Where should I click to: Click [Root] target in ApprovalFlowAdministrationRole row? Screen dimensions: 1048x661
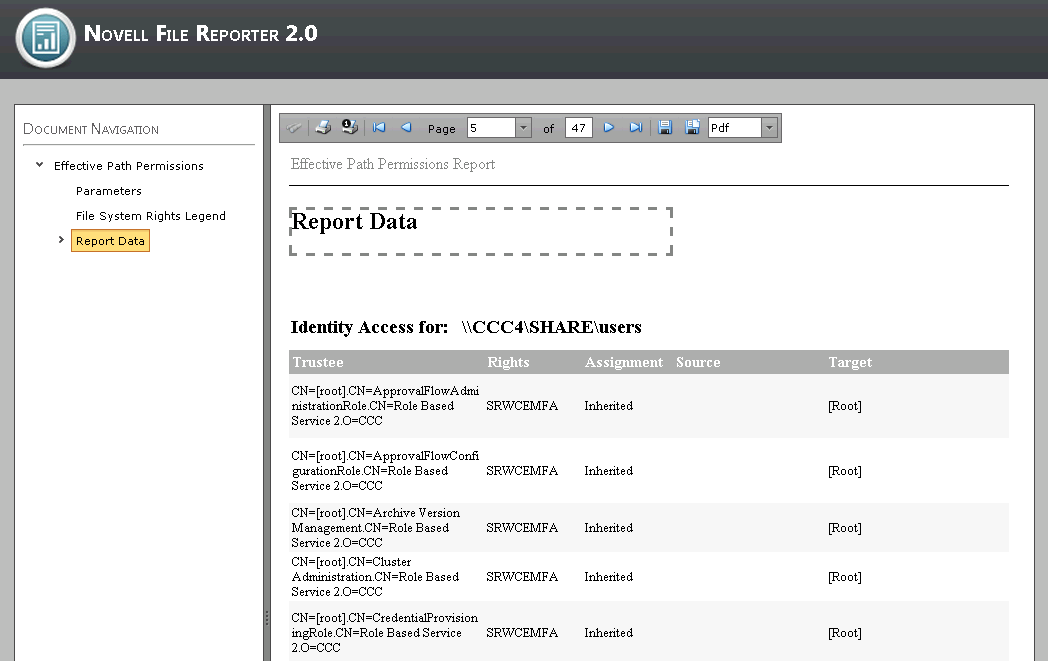(x=845, y=406)
